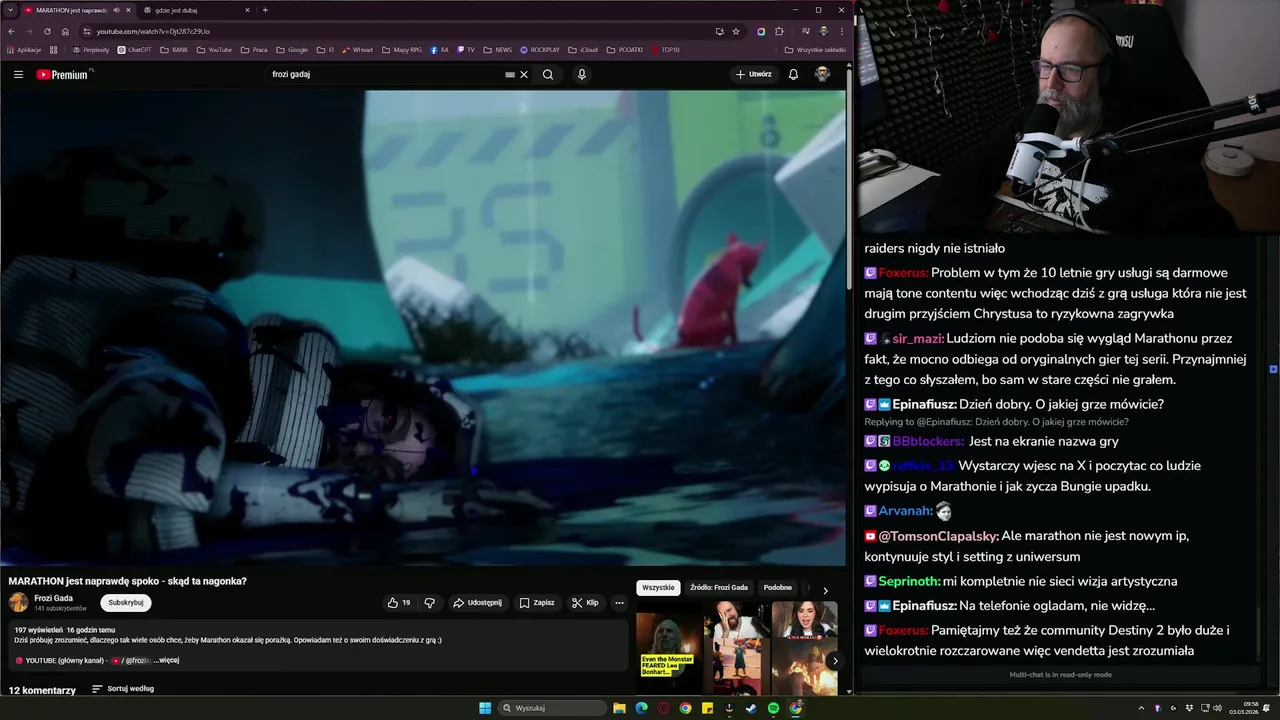Open File Explorer from the taskbar
1280x720 pixels.
(x=619, y=708)
